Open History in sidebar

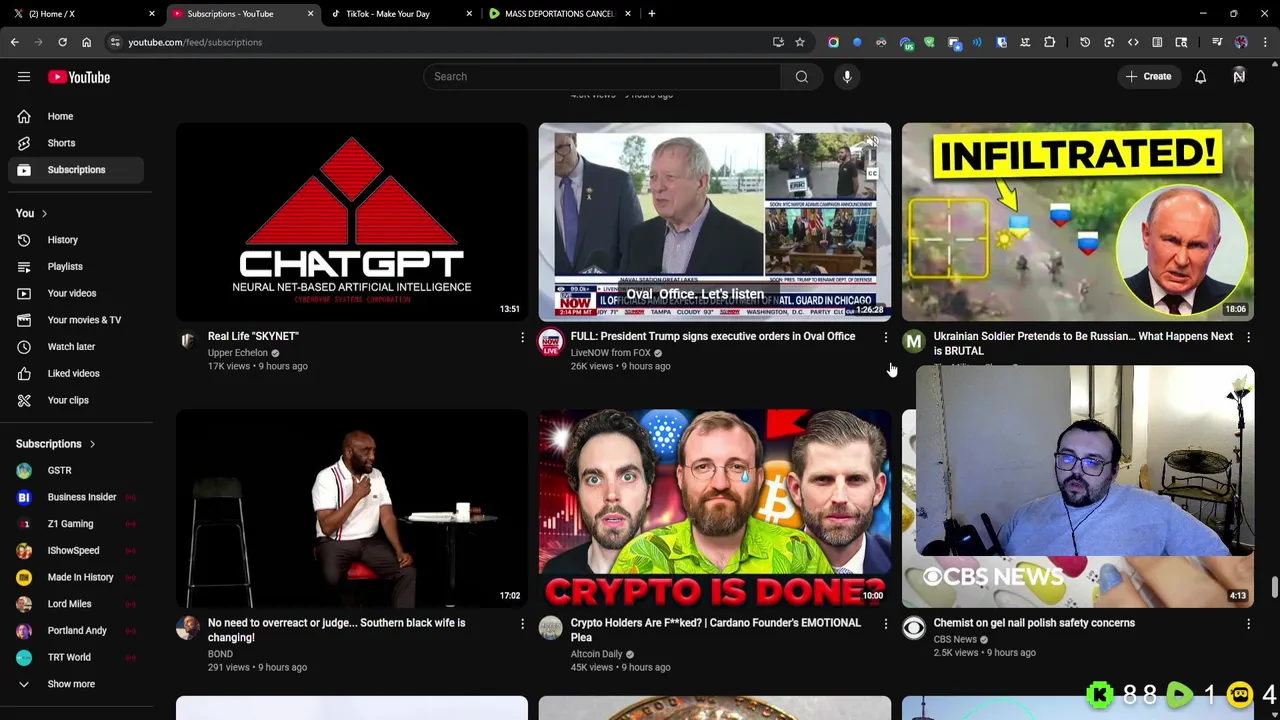tap(76, 240)
